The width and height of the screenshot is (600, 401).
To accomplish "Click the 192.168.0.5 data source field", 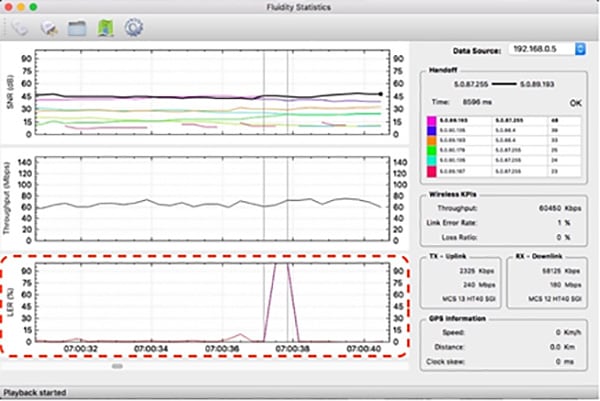I will coord(542,48).
